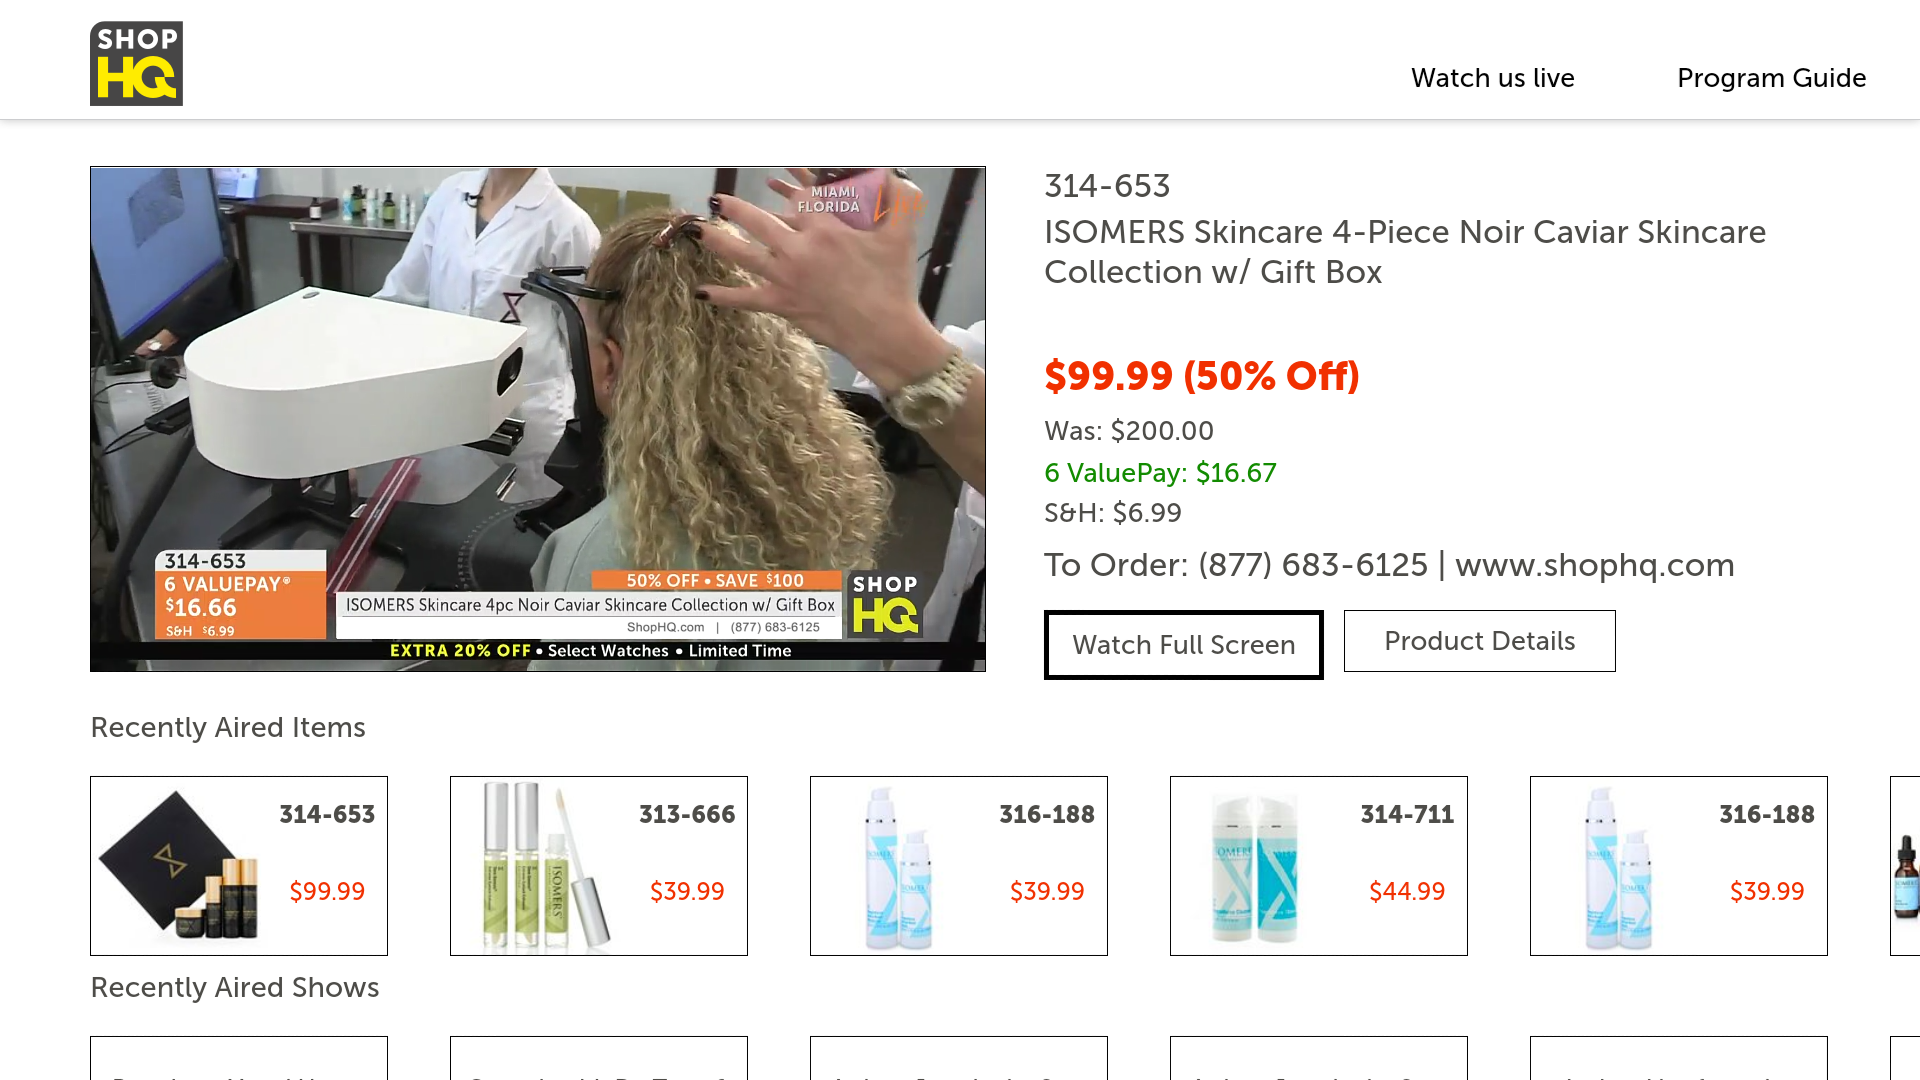Viewport: 1920px width, 1080px height.
Task: Select the partially visible dropper bottle item
Action: click(x=1905, y=866)
